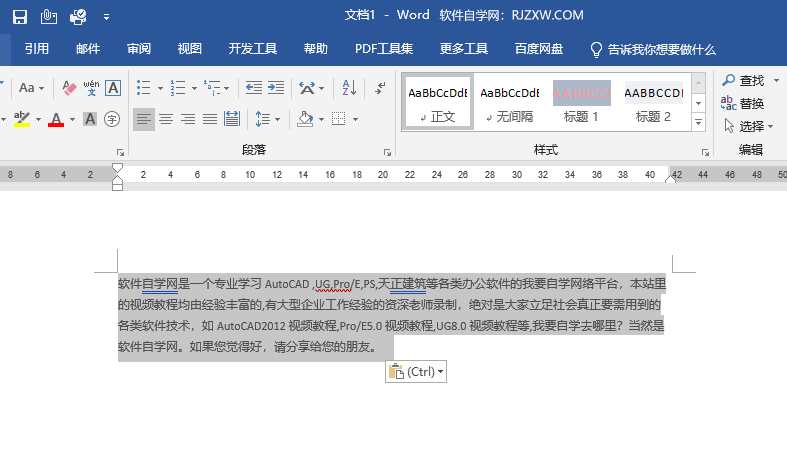Open the 开发工具 tab
The image size is (787, 453).
click(x=253, y=49)
